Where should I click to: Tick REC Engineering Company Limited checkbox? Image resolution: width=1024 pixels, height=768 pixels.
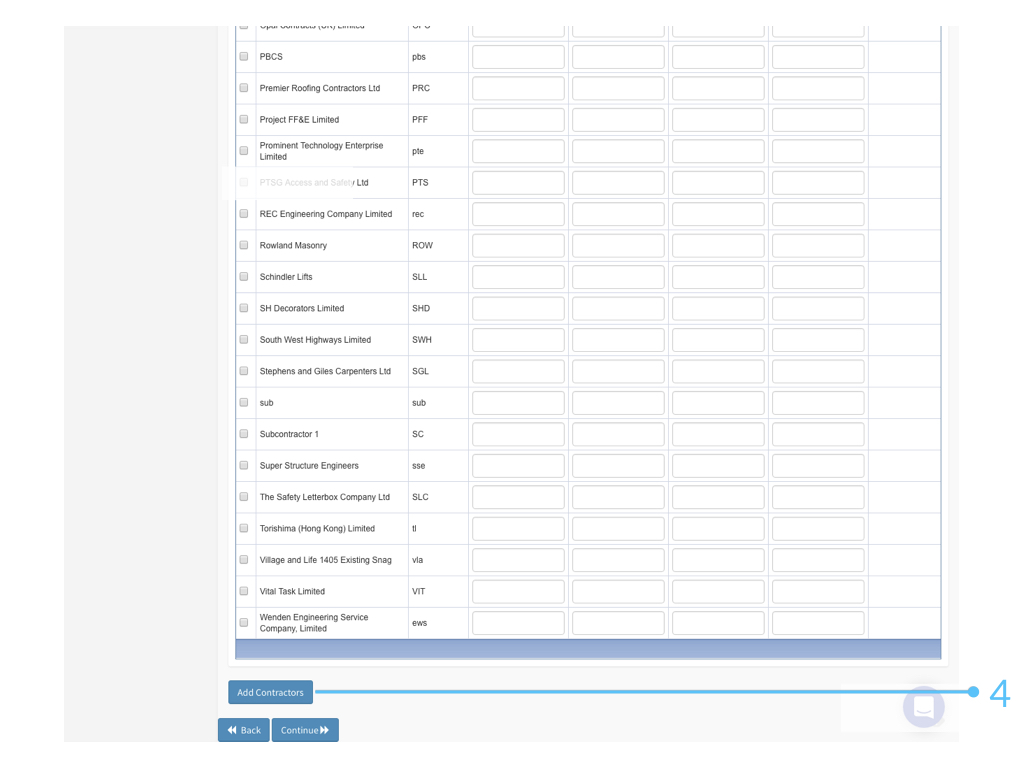(244, 214)
